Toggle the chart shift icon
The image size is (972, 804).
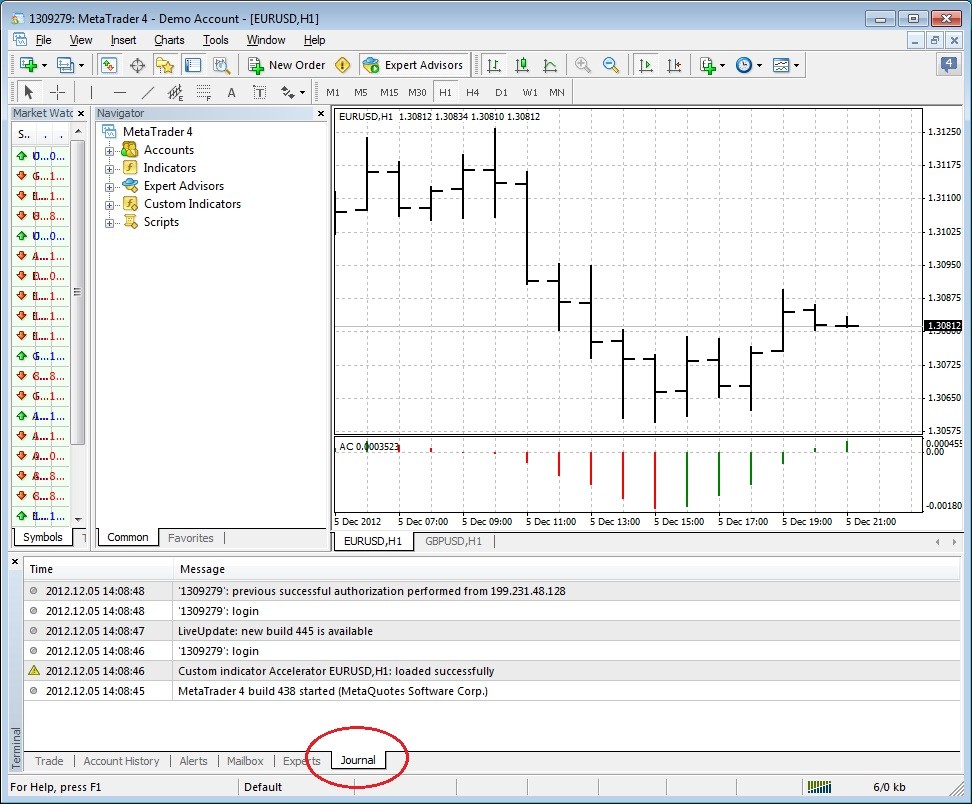(674, 64)
